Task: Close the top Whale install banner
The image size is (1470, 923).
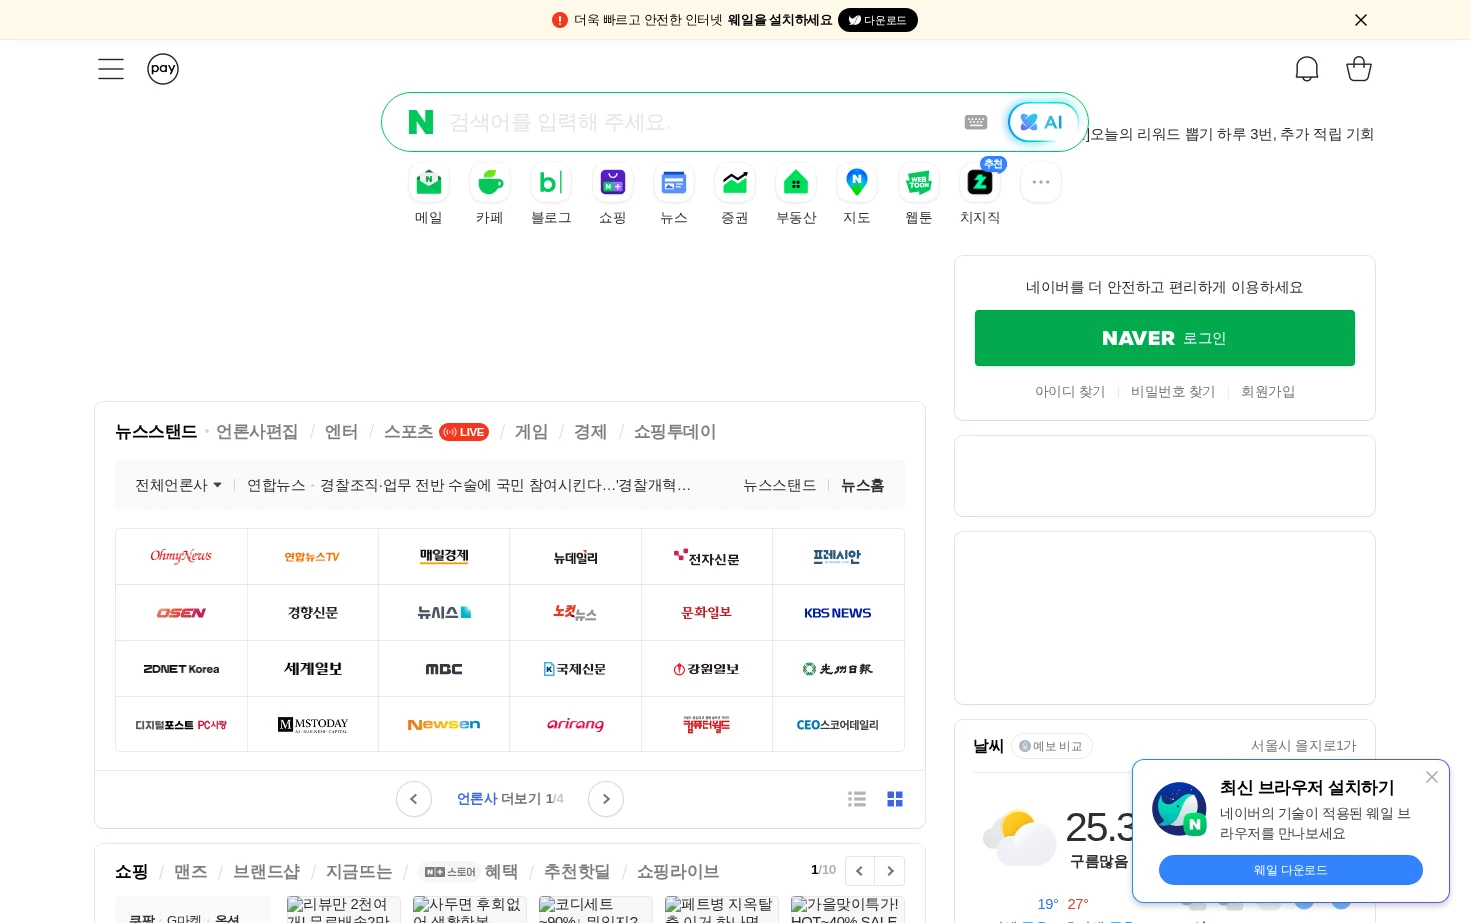Action: tap(1361, 20)
